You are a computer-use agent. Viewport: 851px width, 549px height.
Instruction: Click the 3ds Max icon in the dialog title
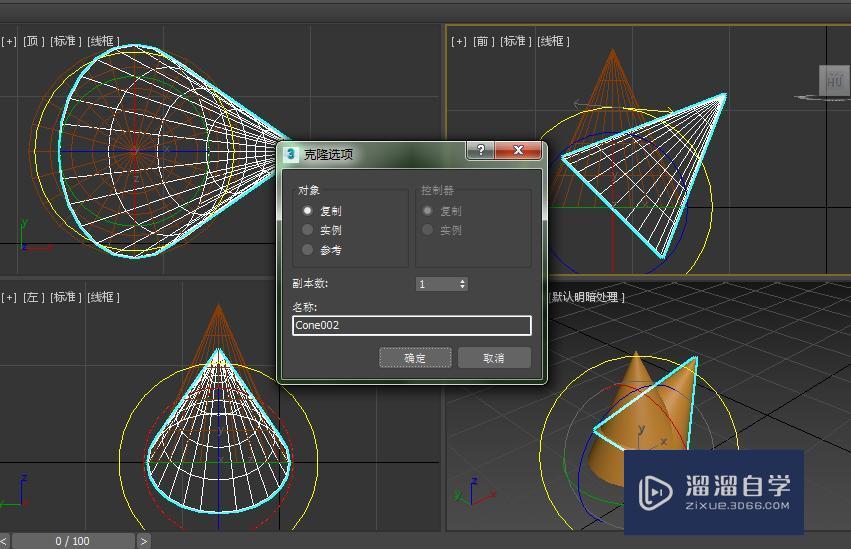tap(291, 154)
